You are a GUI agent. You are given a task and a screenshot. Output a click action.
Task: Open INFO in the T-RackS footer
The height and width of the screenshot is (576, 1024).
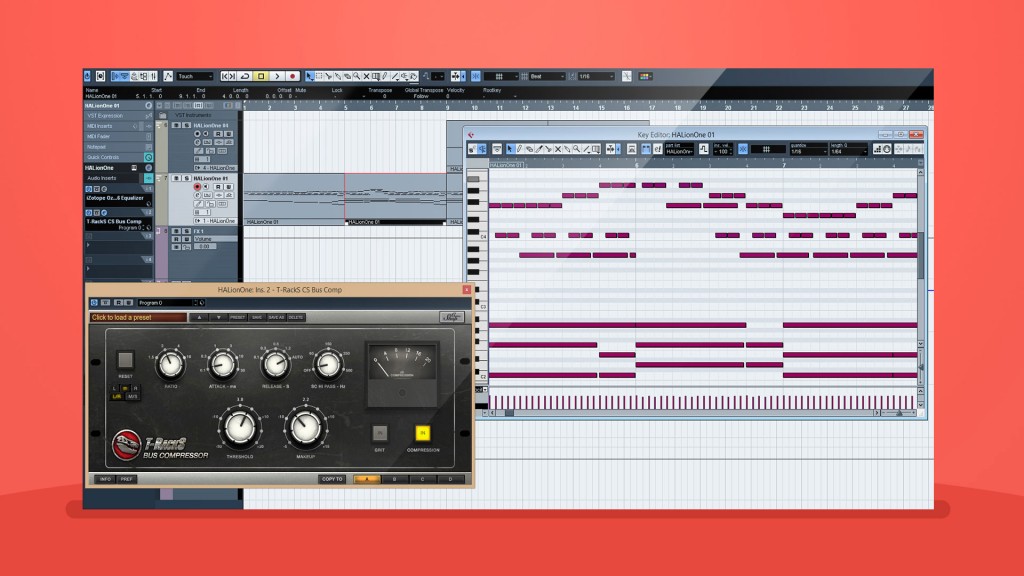pyautogui.click(x=105, y=479)
